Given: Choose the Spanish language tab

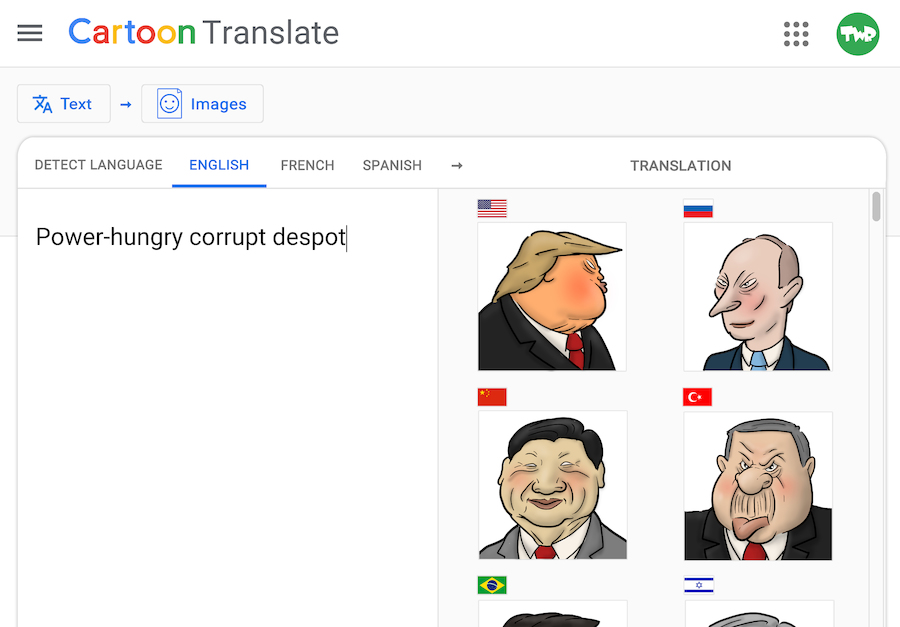Looking at the screenshot, I should point(392,165).
